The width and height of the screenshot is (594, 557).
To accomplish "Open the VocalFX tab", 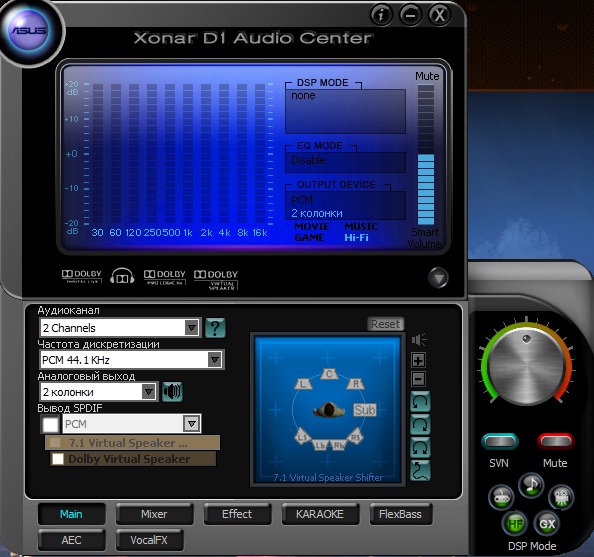I will 149,540.
